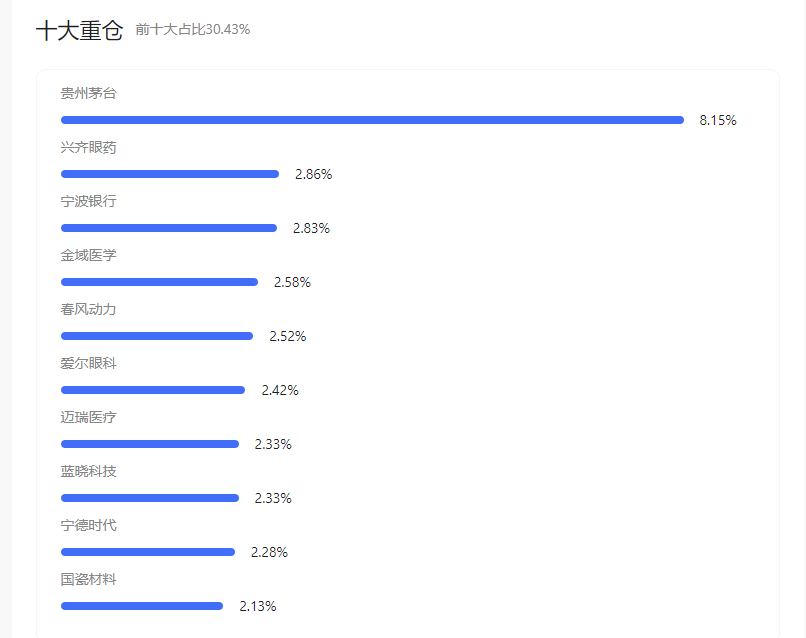Click the 蓝晓科技 holding name
The width and height of the screenshot is (806, 638).
tap(88, 471)
